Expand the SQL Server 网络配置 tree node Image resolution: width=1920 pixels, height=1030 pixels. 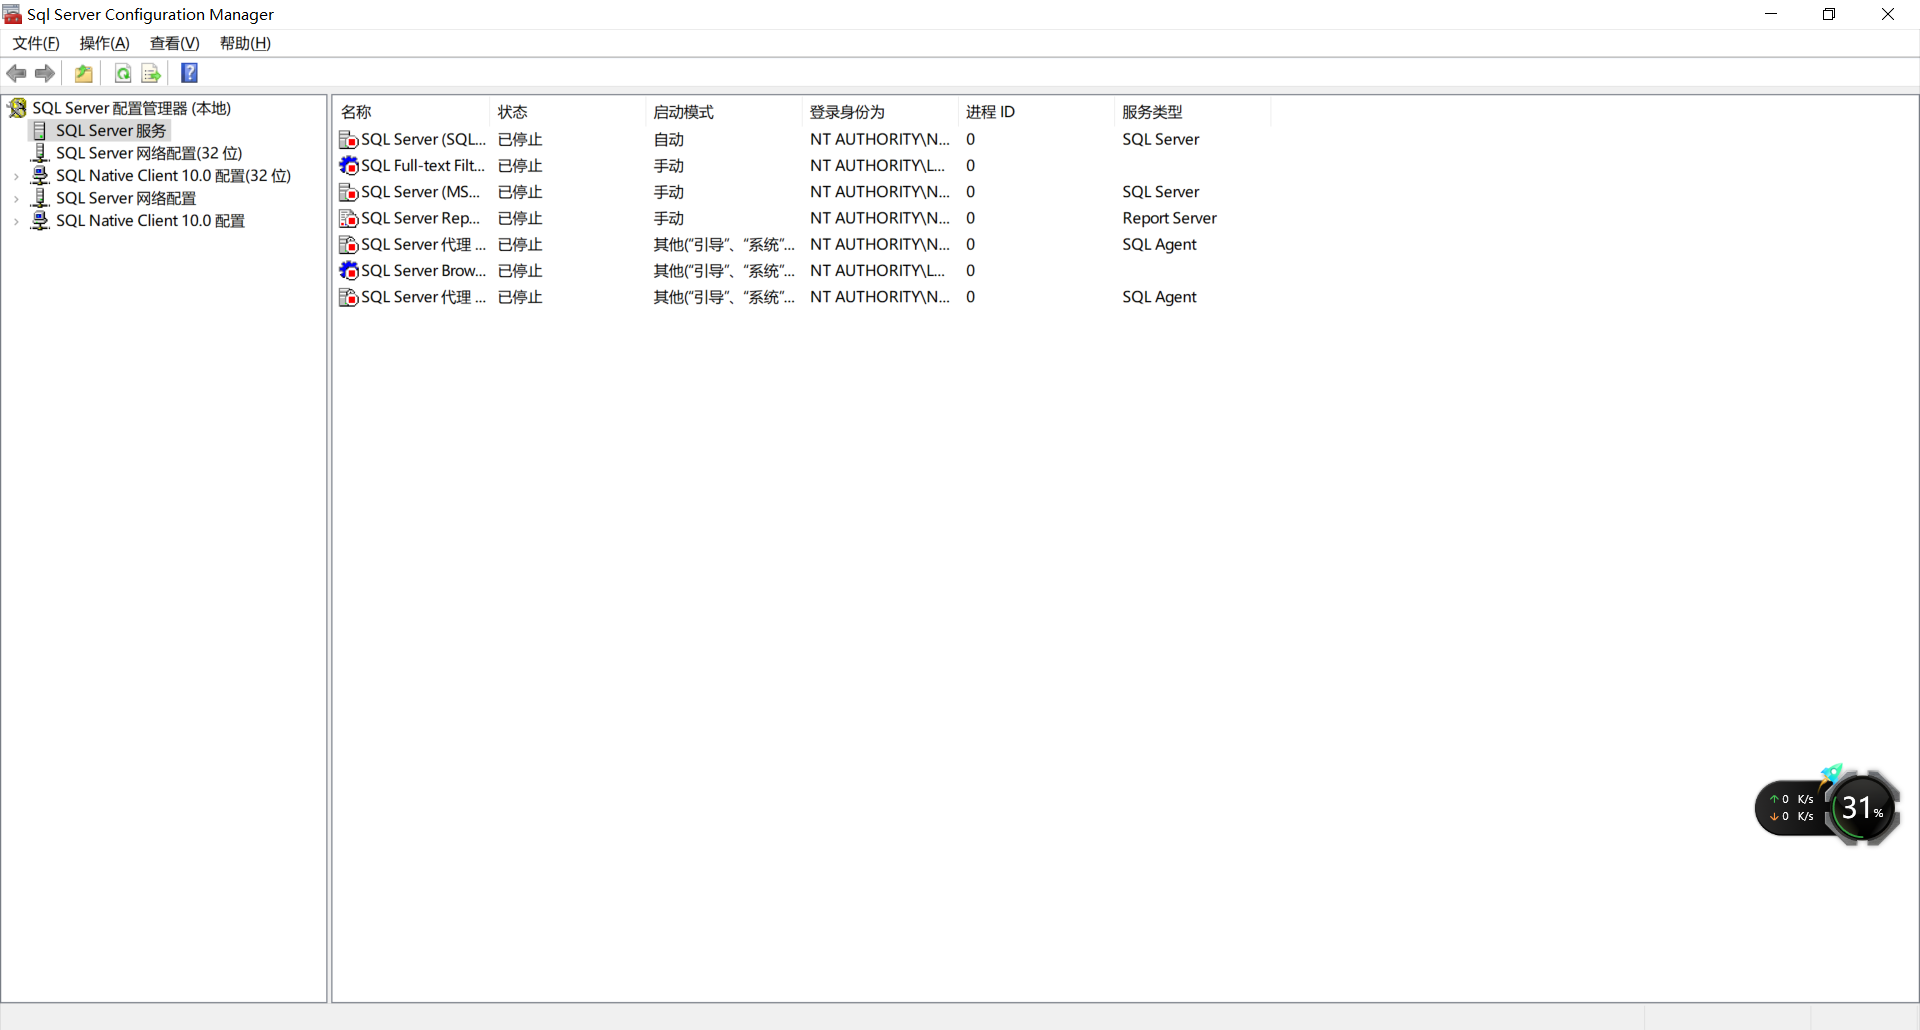tap(16, 198)
